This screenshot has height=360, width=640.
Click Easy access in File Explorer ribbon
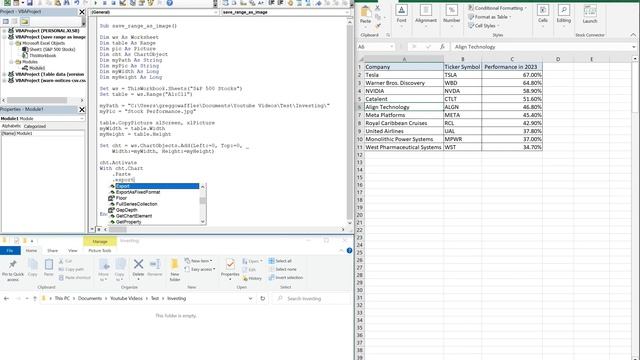coord(200,269)
